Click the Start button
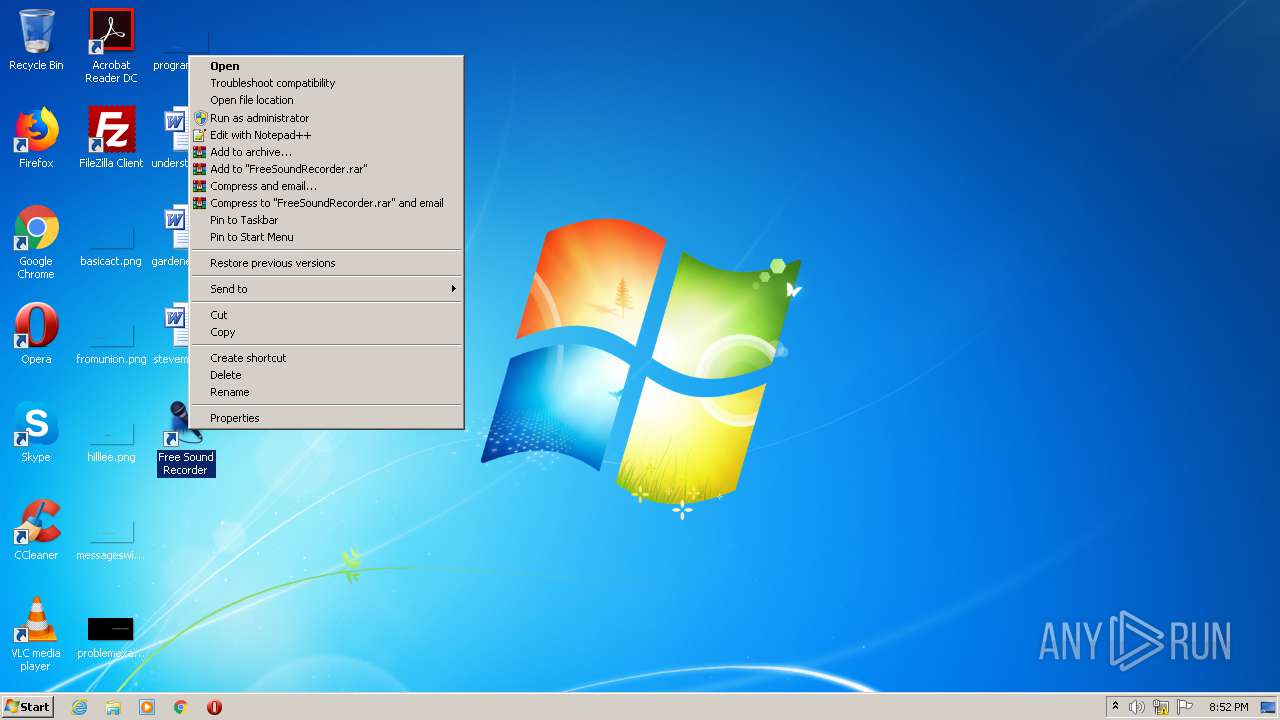The height and width of the screenshot is (720, 1280). (x=27, y=707)
